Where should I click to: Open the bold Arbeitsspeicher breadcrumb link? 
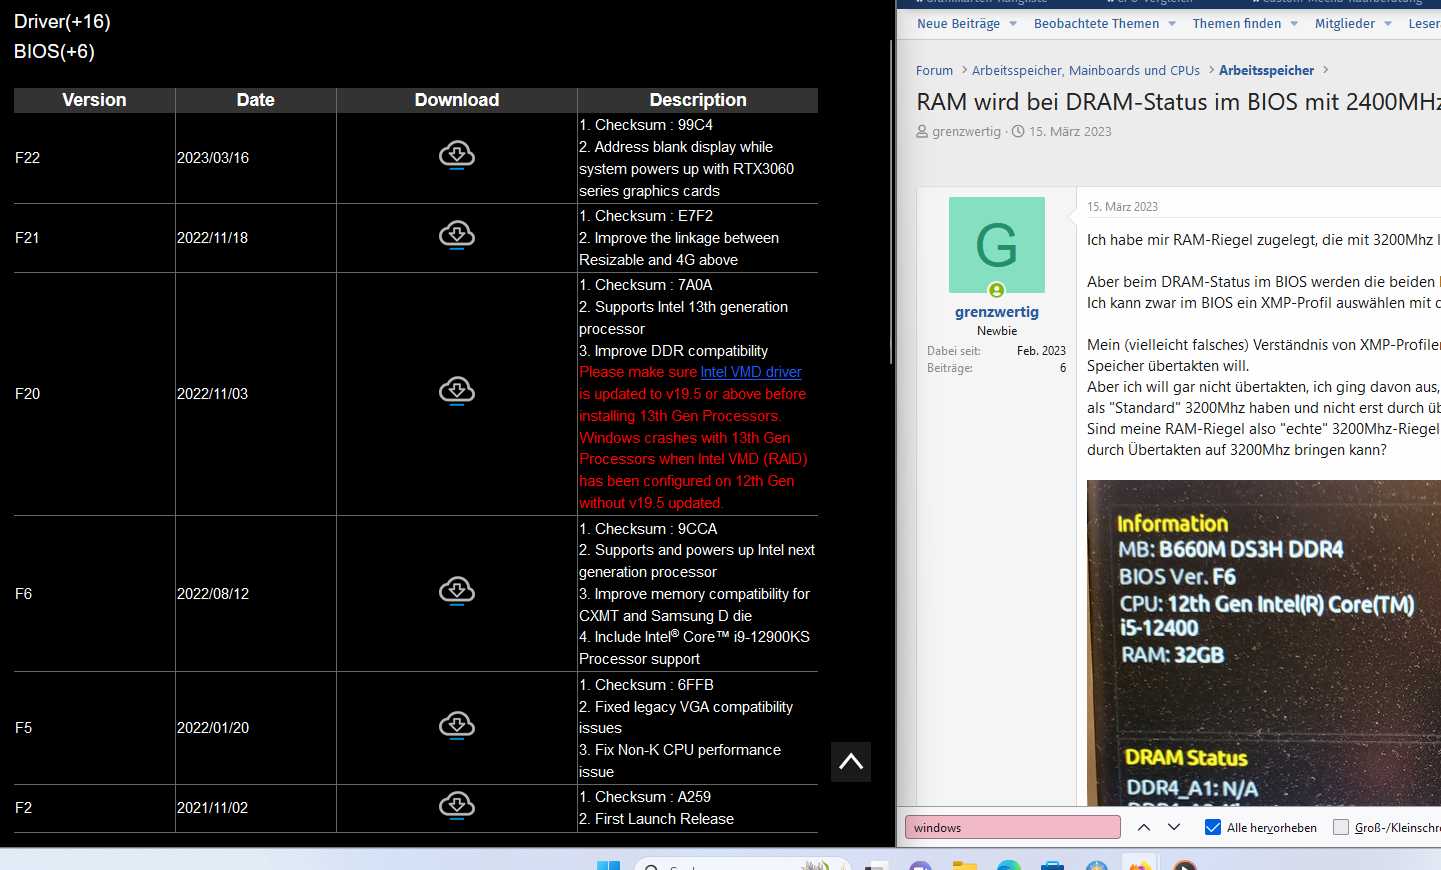pos(1266,71)
